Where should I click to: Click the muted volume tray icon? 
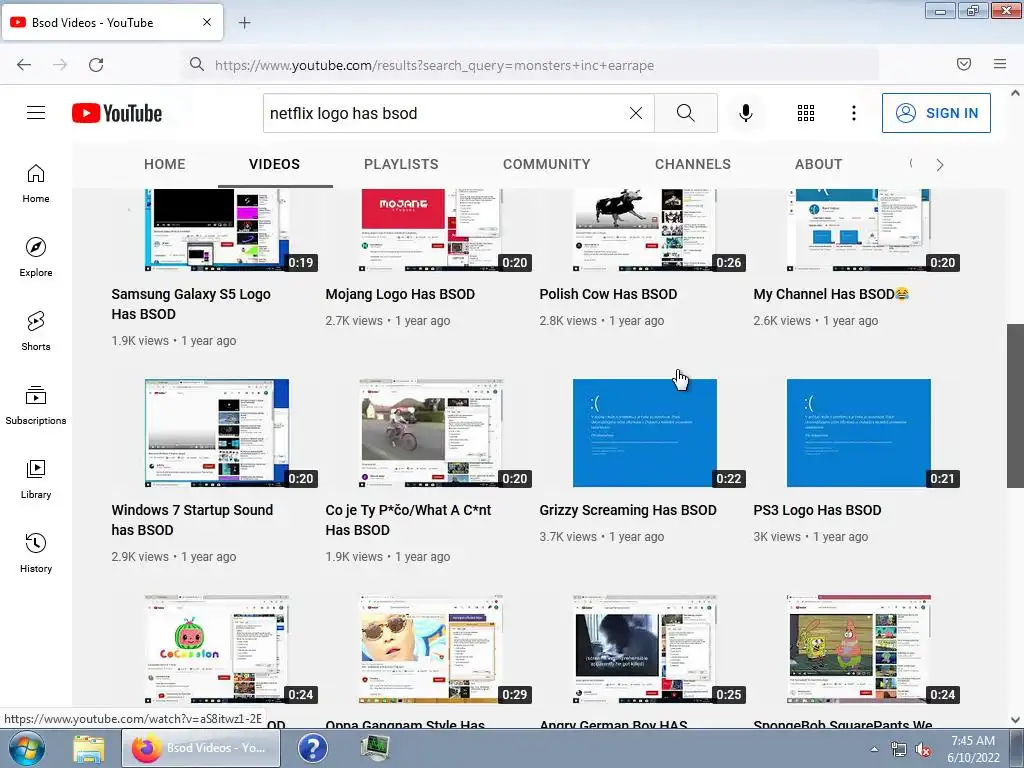point(923,750)
